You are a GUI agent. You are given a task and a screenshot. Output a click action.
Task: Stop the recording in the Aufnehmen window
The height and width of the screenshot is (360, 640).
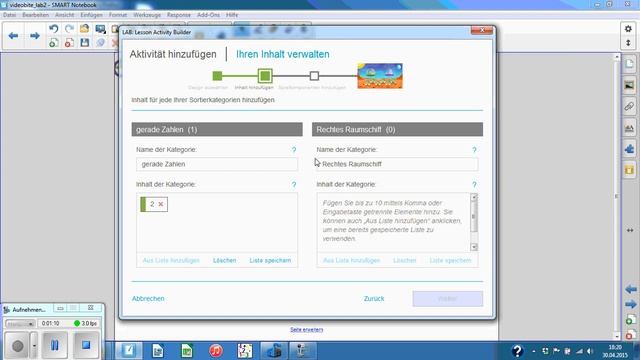click(x=86, y=345)
